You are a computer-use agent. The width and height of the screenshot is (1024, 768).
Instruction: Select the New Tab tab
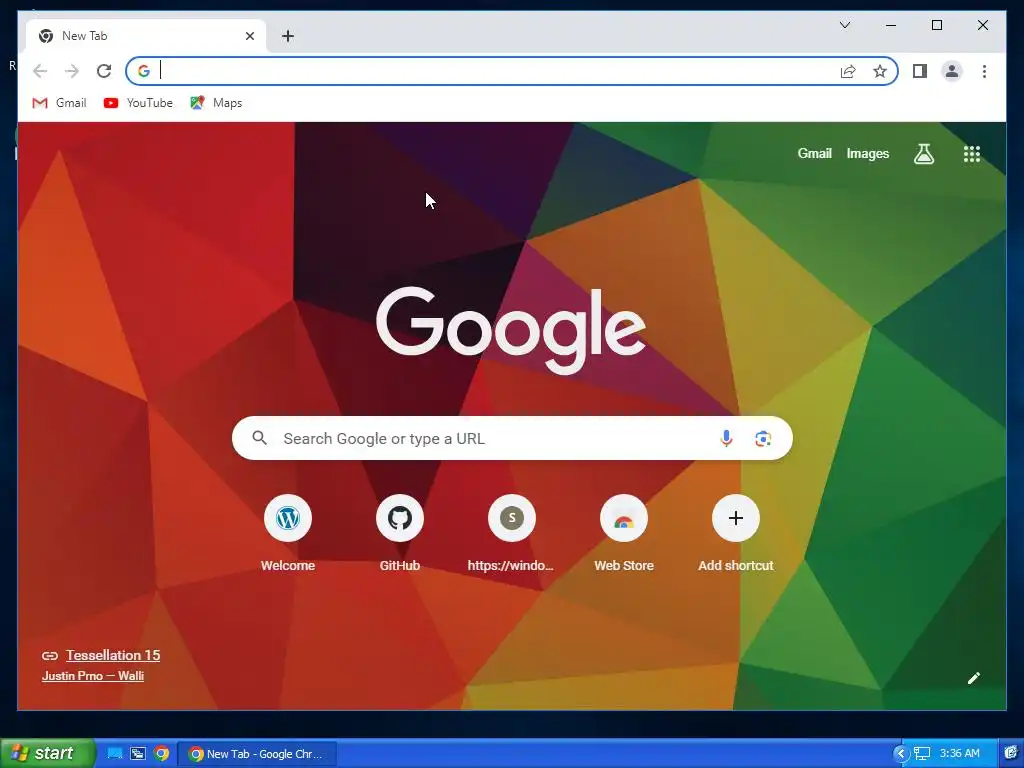click(x=146, y=36)
